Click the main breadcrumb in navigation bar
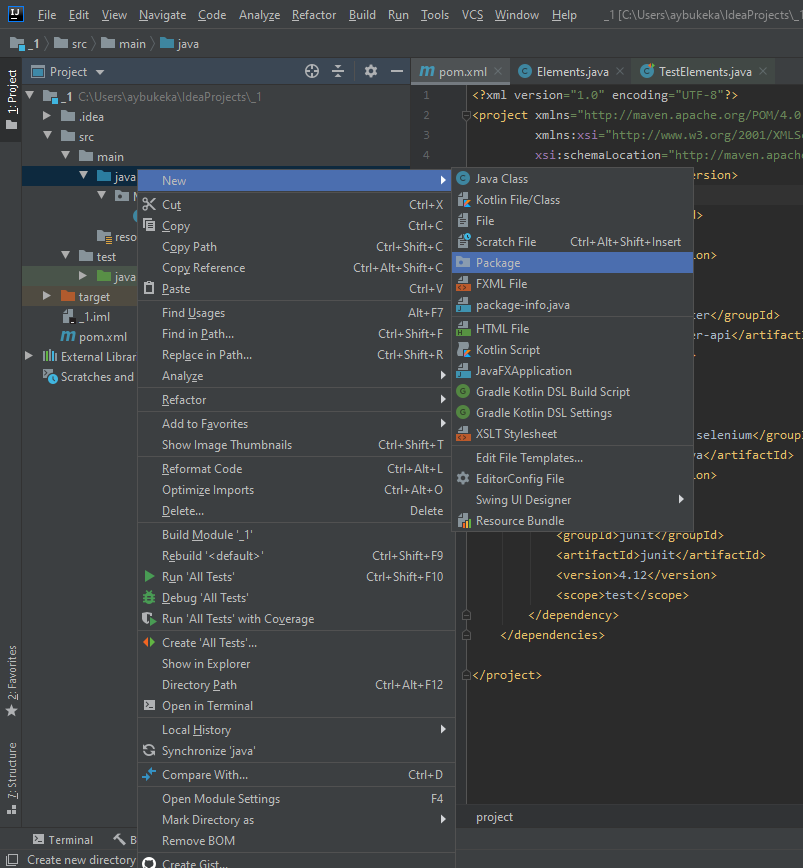 [124, 44]
